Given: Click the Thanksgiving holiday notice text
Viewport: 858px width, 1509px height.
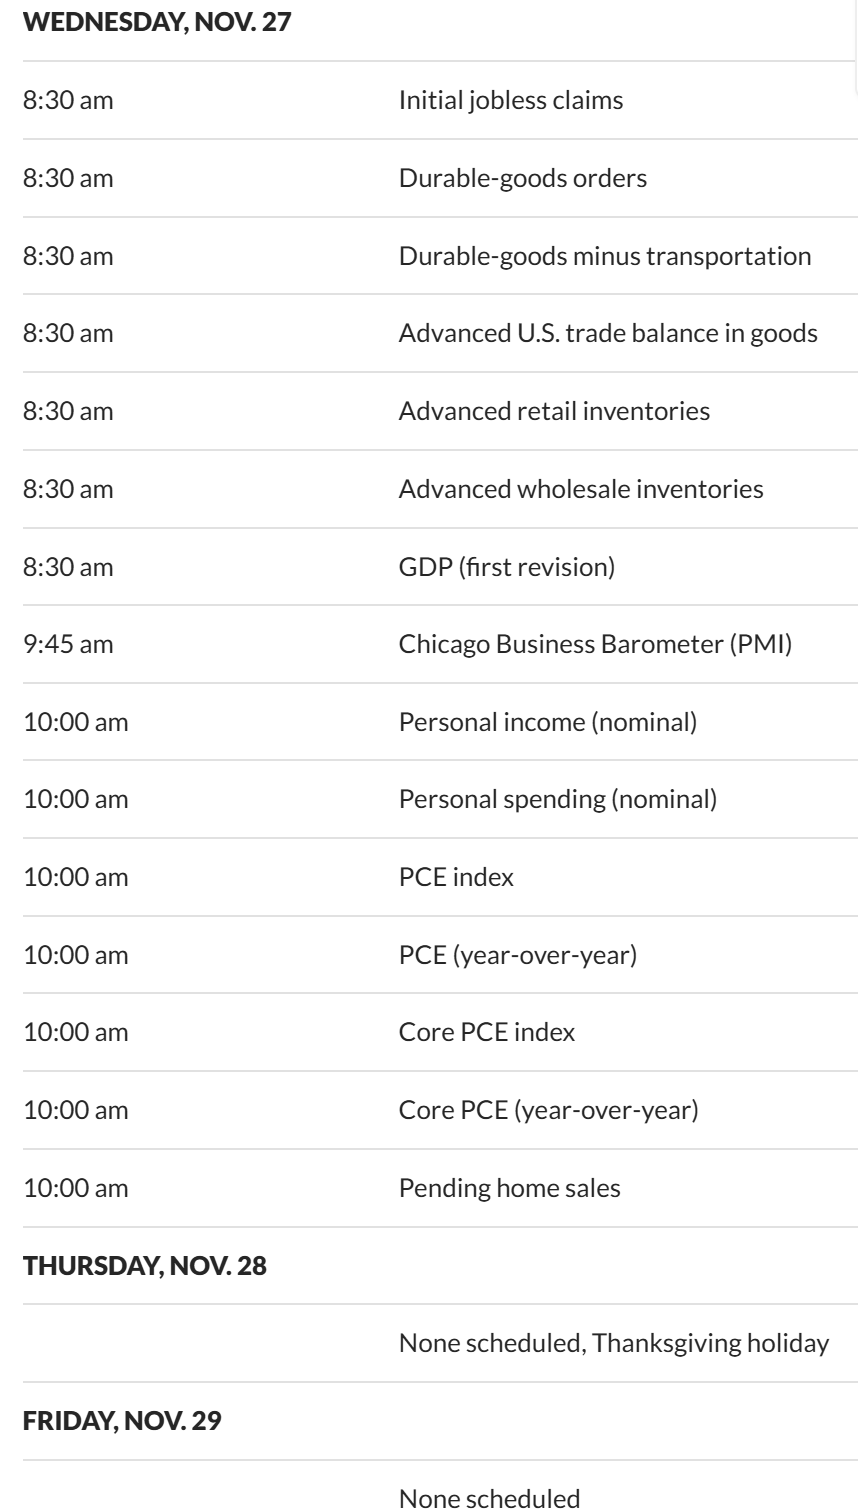Looking at the screenshot, I should pyautogui.click(x=613, y=1343).
